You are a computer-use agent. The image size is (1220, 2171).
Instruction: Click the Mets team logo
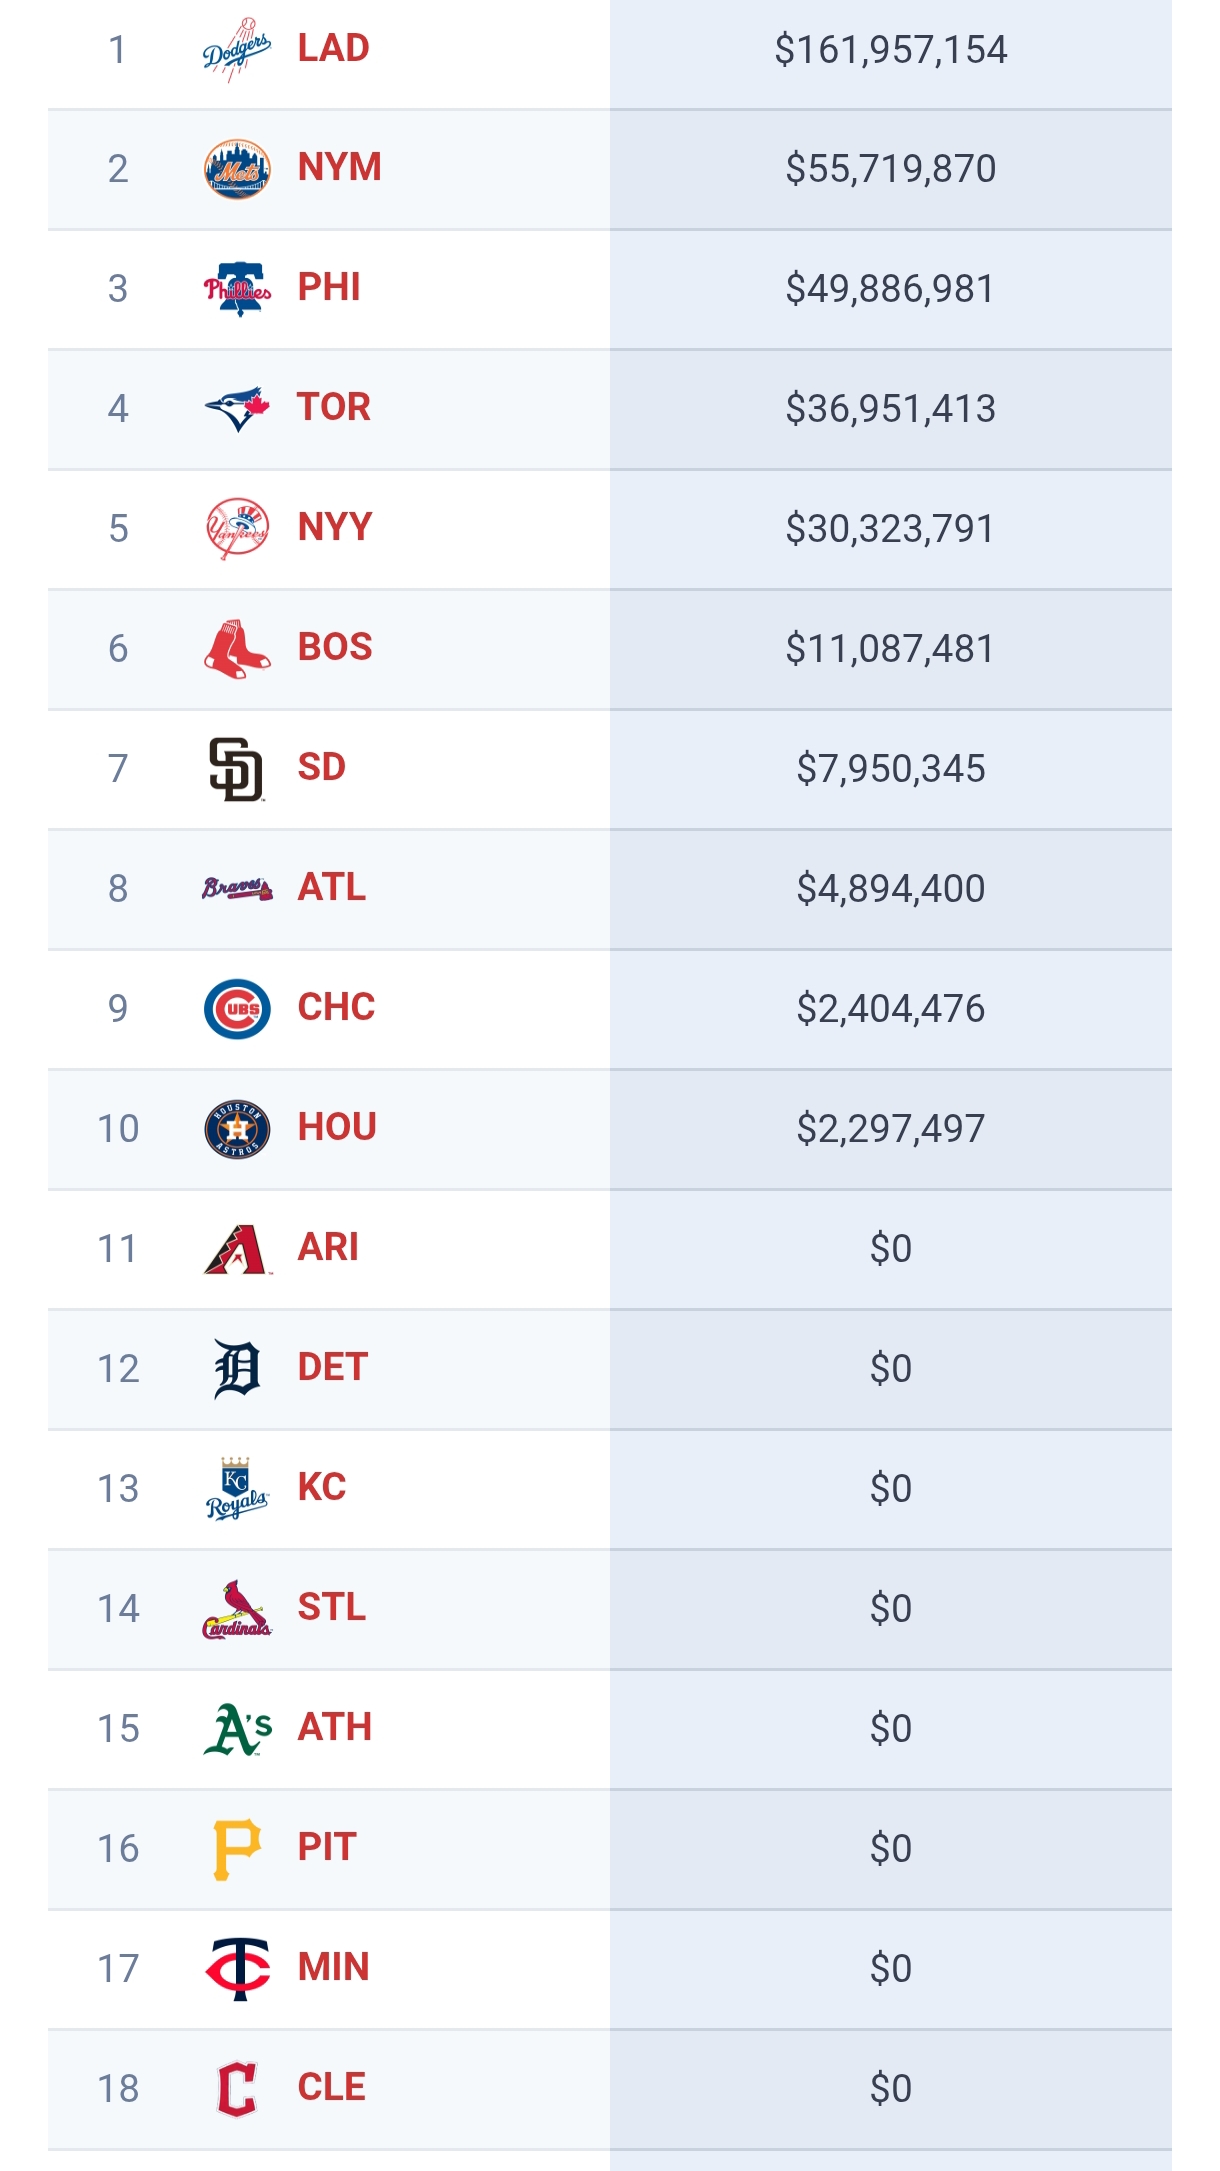237,169
